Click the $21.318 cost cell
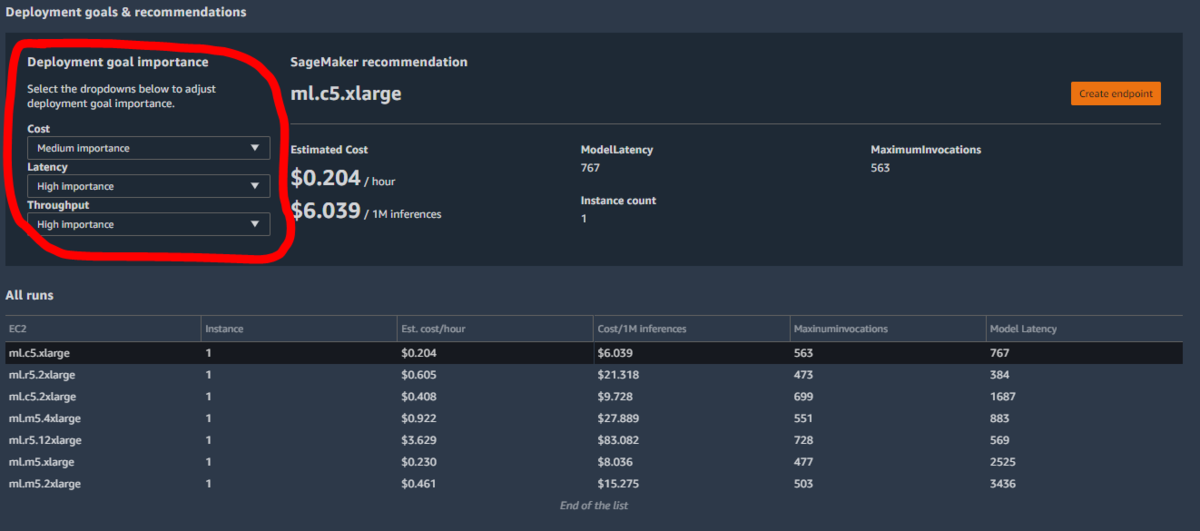Screen dimensions: 1200x531 pos(619,375)
